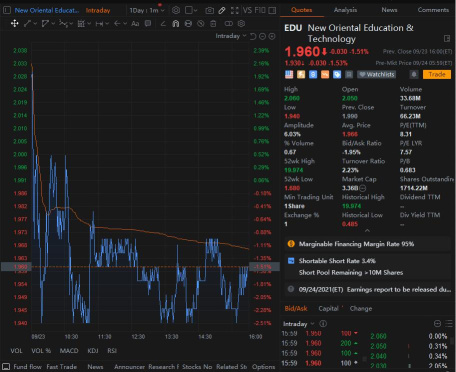Image resolution: width=456 pixels, height=372 pixels.
Task: Click the camera screenshot icon
Action: (209, 10)
